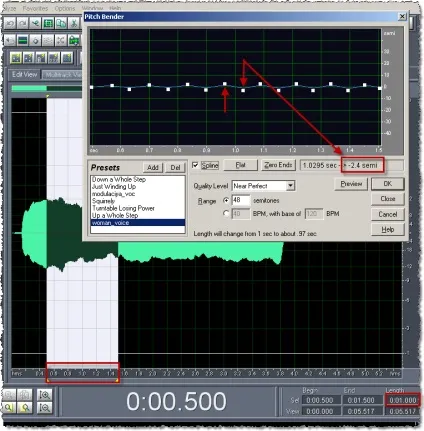
Task: Click the Close button in Pitch Bender
Action: 388,199
